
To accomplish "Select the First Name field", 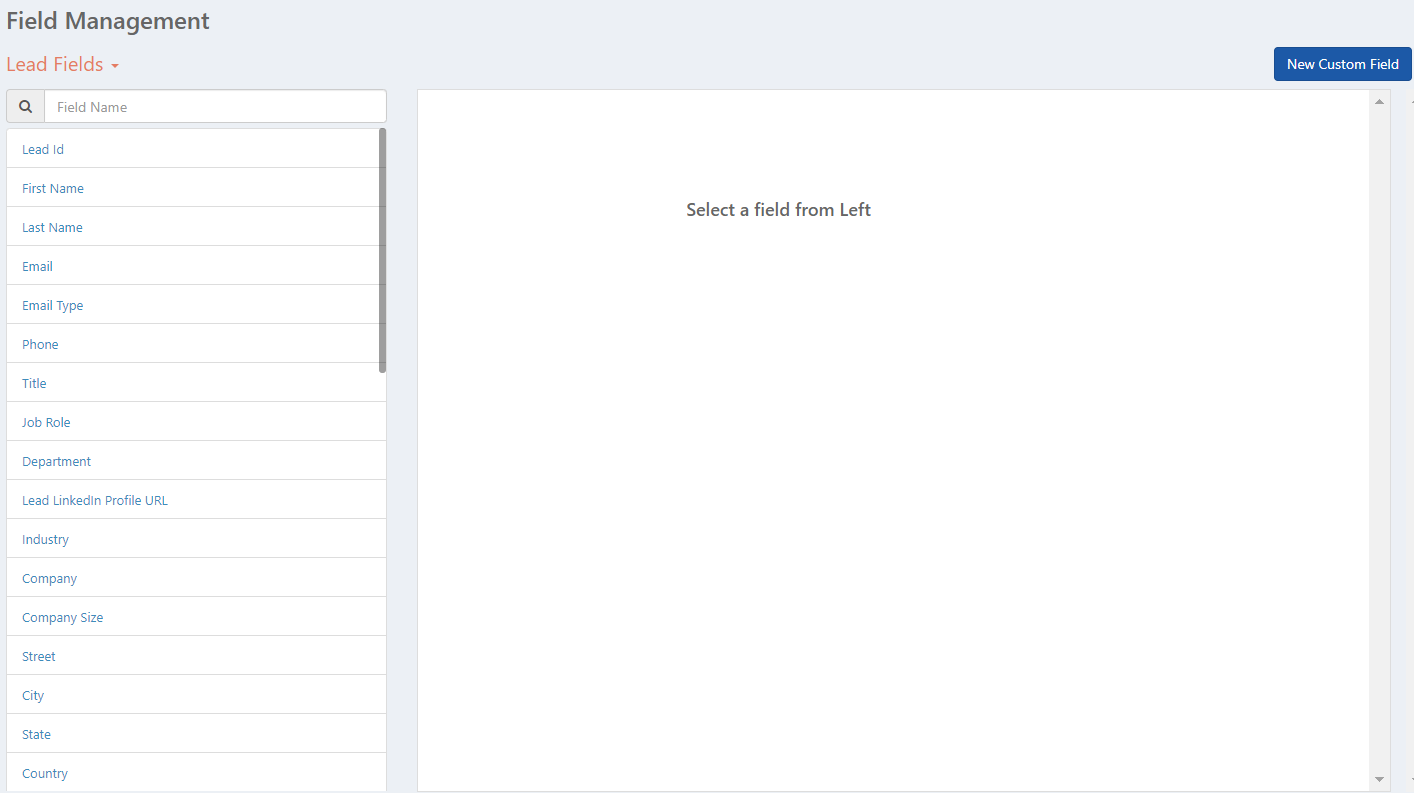I will pyautogui.click(x=196, y=188).
